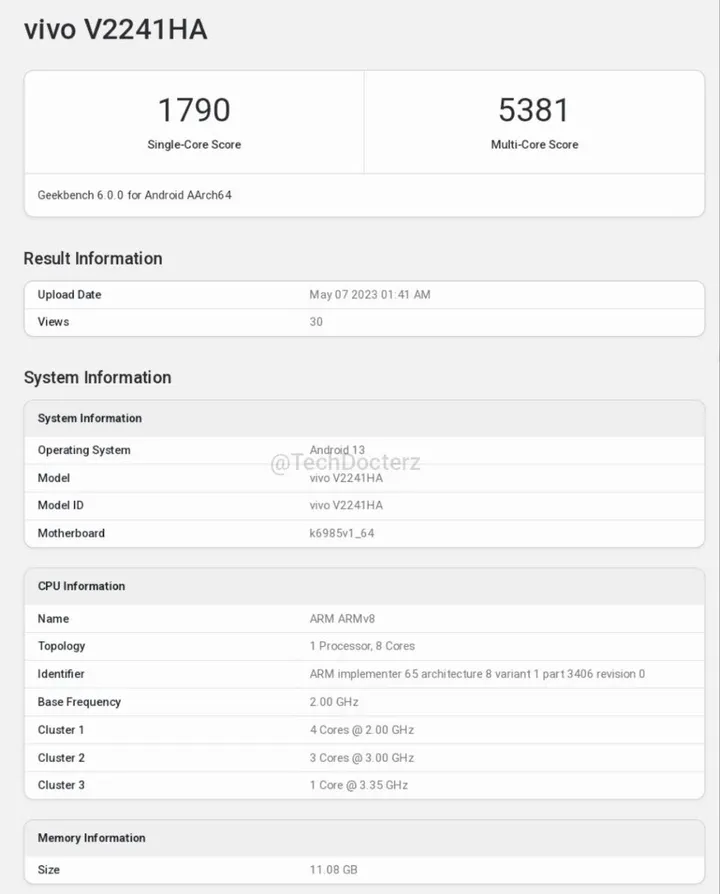Click the Base Frequency label
The image size is (720, 894).
coord(79,702)
